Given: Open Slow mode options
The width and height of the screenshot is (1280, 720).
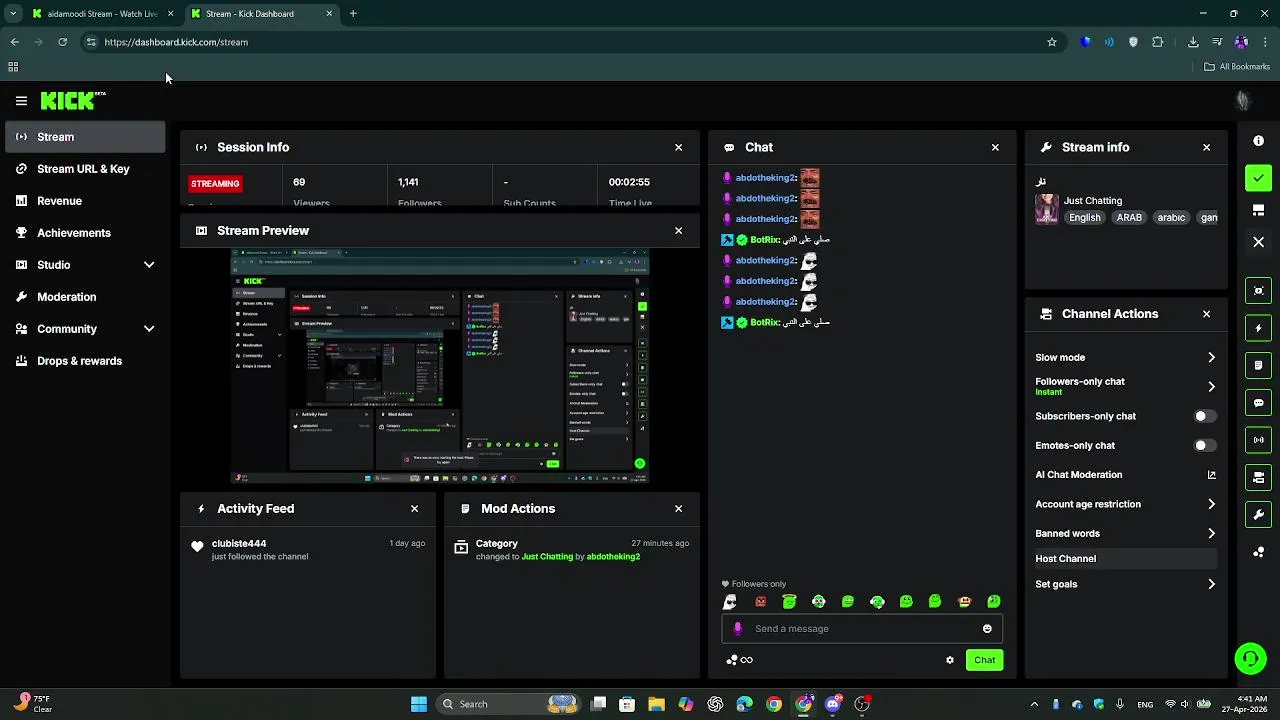Looking at the screenshot, I should click(x=1126, y=358).
